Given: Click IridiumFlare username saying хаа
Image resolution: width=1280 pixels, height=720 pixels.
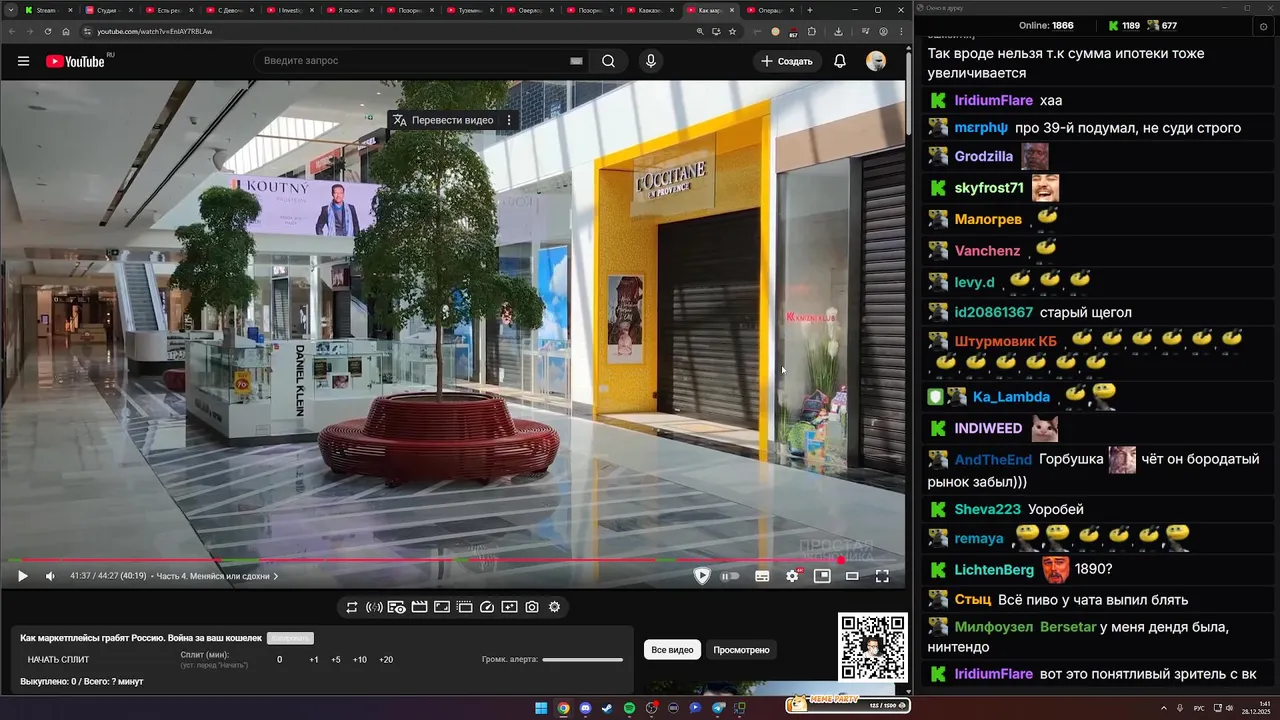Looking at the screenshot, I should (994, 101).
